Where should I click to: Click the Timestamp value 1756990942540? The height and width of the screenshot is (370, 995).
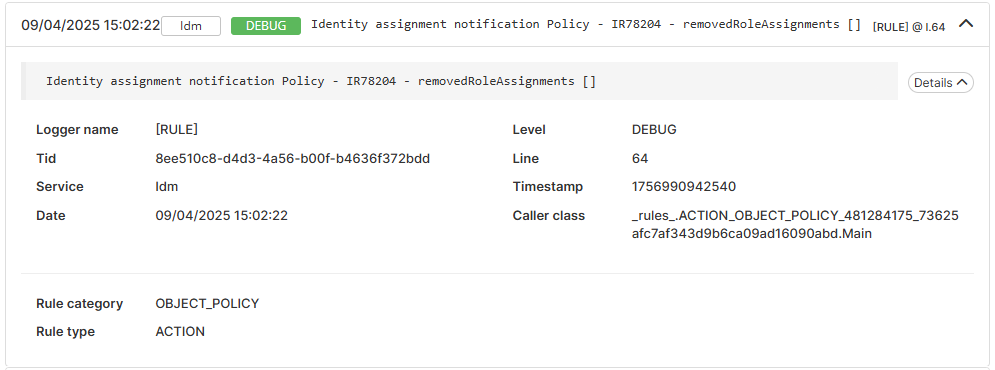(x=684, y=187)
